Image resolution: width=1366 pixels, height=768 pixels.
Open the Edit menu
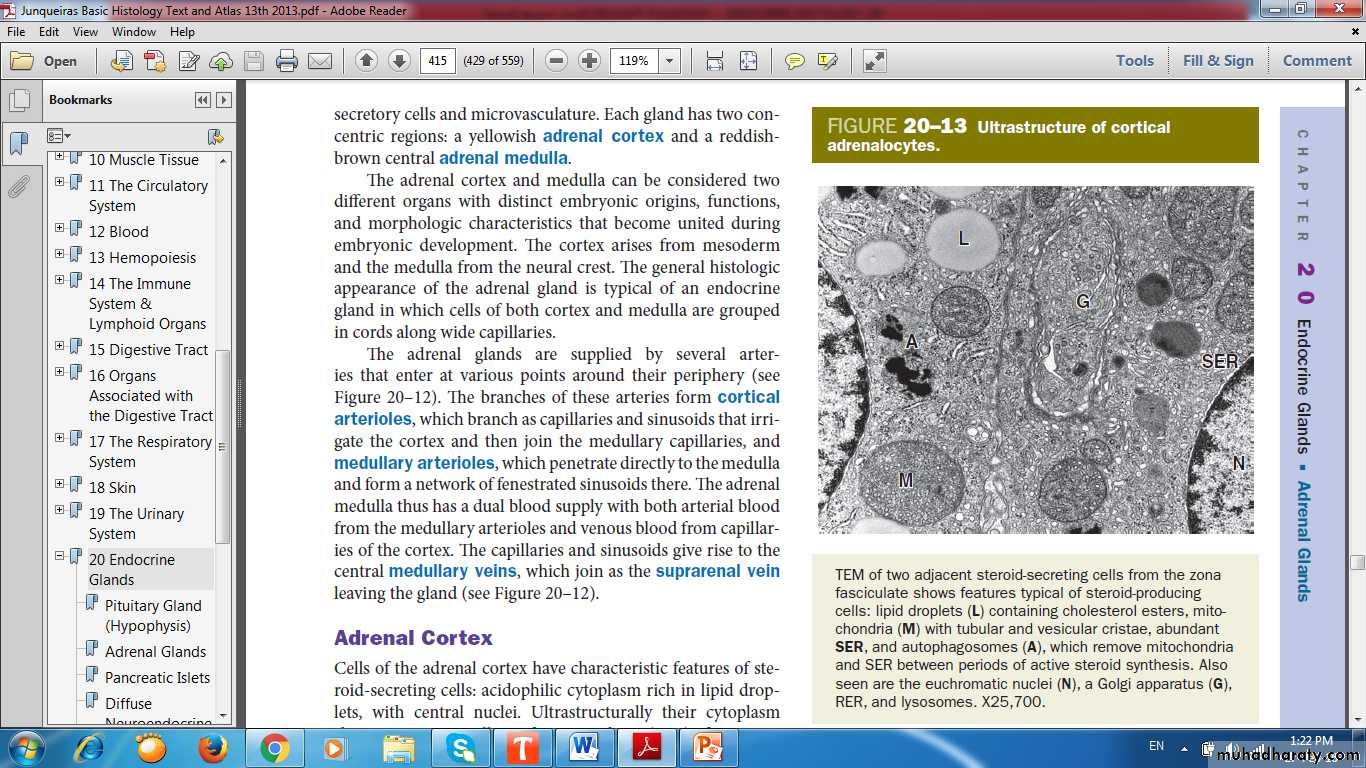tap(49, 32)
